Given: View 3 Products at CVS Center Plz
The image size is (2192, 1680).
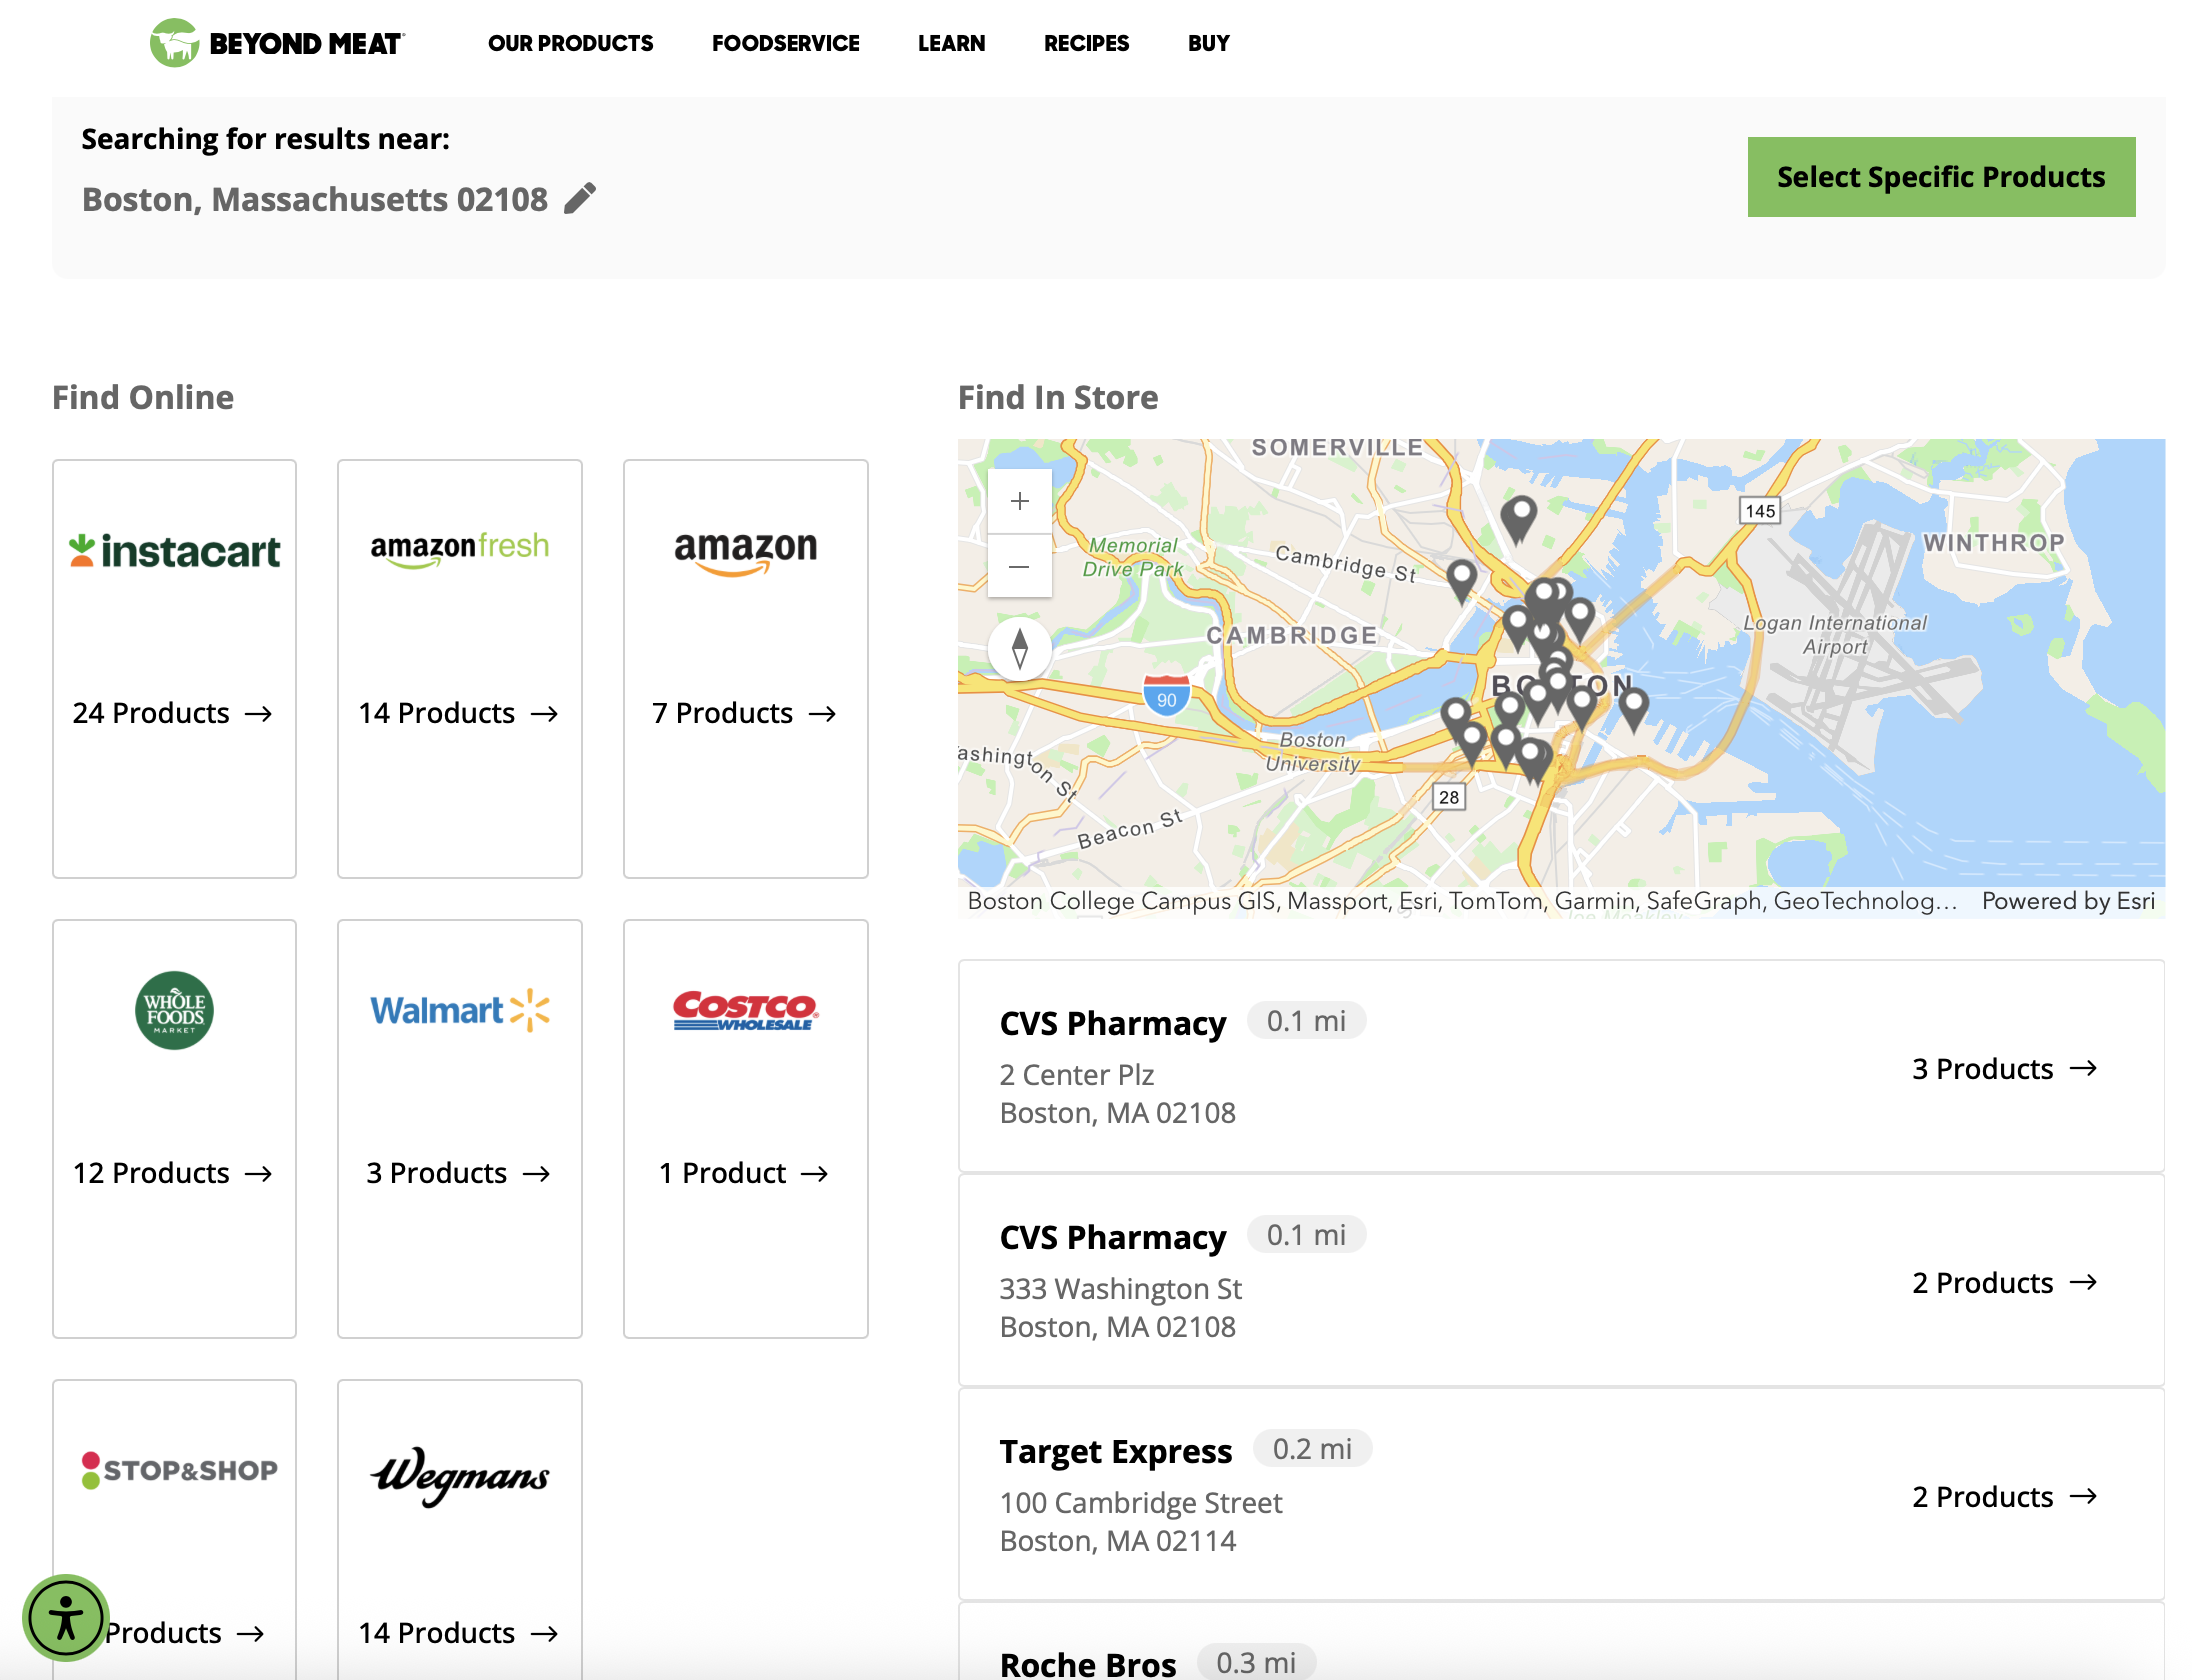Looking at the screenshot, I should [2004, 1068].
